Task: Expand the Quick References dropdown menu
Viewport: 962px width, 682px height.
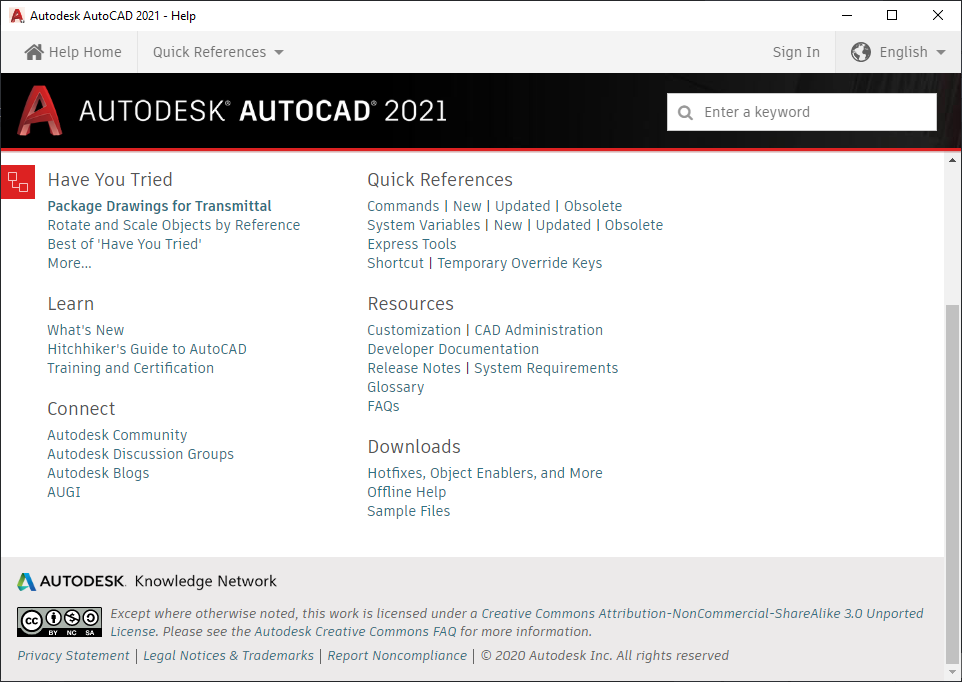Action: pos(218,52)
